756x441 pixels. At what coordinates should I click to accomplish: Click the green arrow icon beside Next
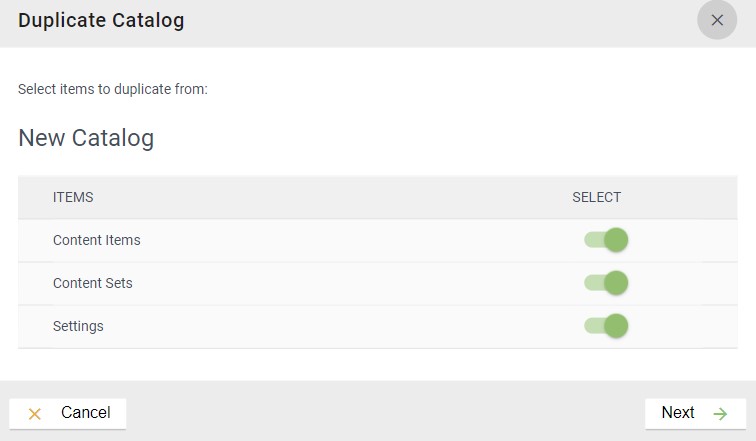point(720,413)
